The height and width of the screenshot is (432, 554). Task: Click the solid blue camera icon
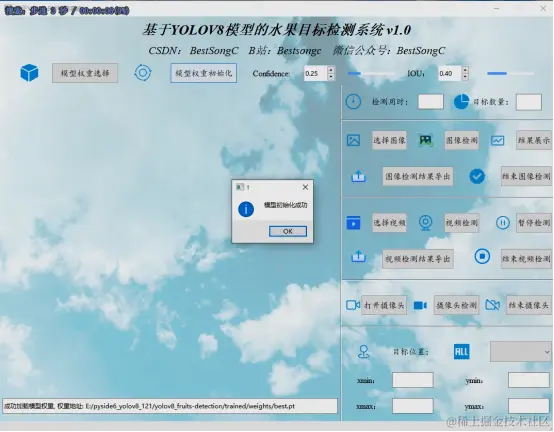[x=420, y=305]
